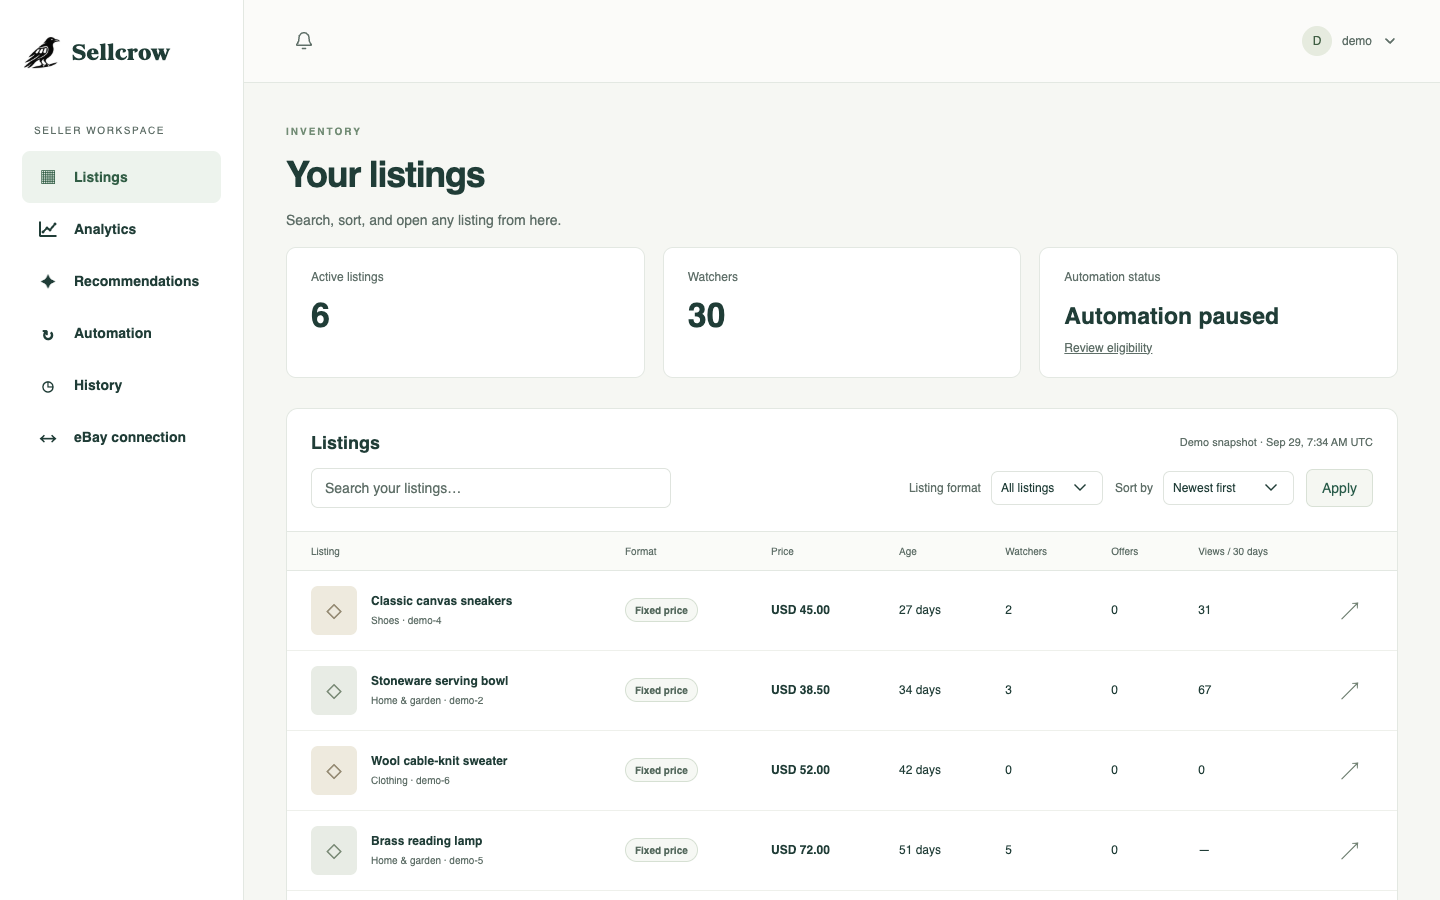The height and width of the screenshot is (900, 1440).
Task: Open notifications bell
Action: pos(304,41)
